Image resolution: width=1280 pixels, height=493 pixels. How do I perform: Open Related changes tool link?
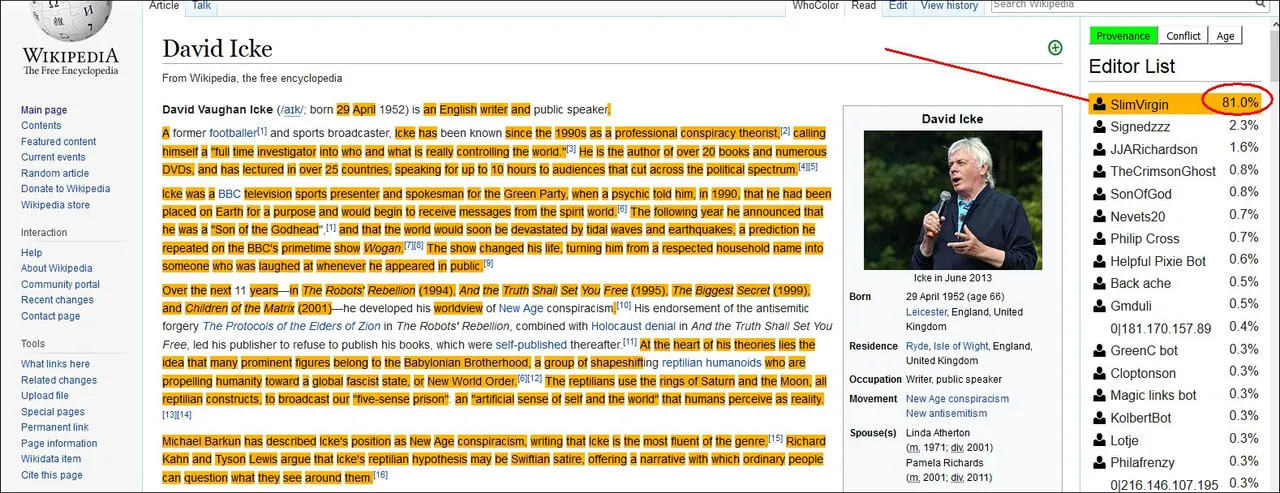(x=59, y=380)
